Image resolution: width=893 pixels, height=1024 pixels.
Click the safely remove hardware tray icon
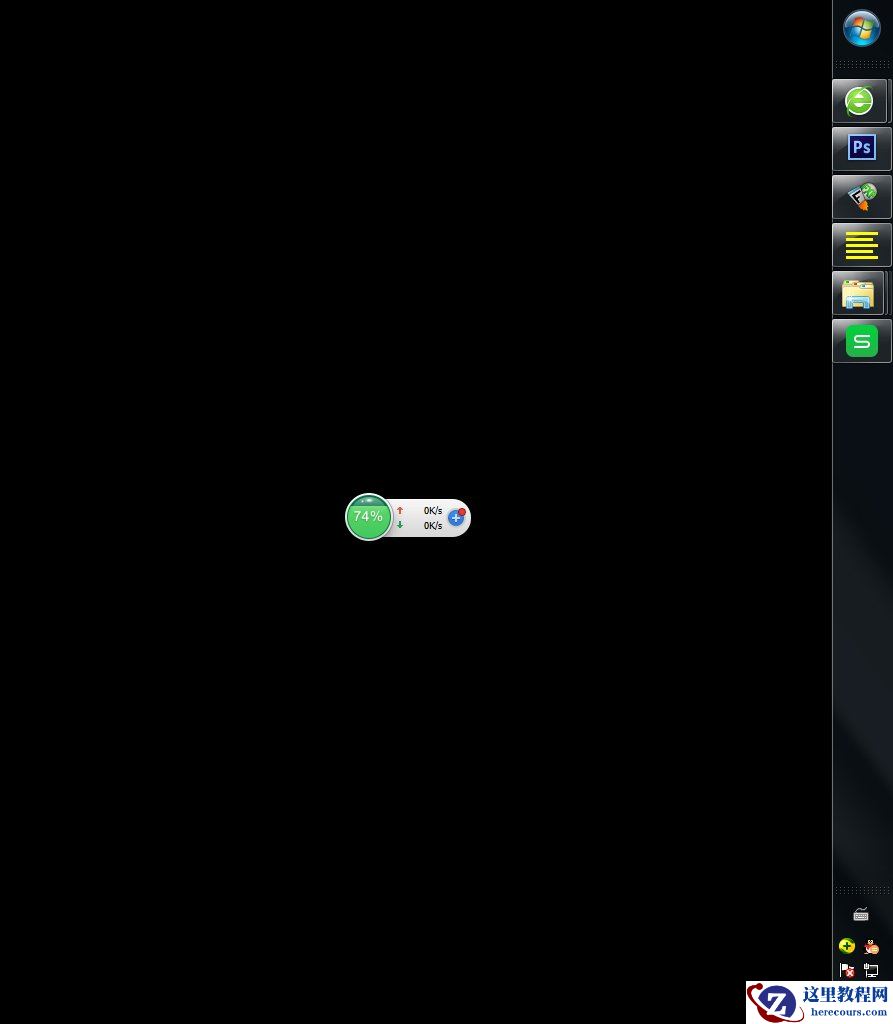(x=847, y=971)
